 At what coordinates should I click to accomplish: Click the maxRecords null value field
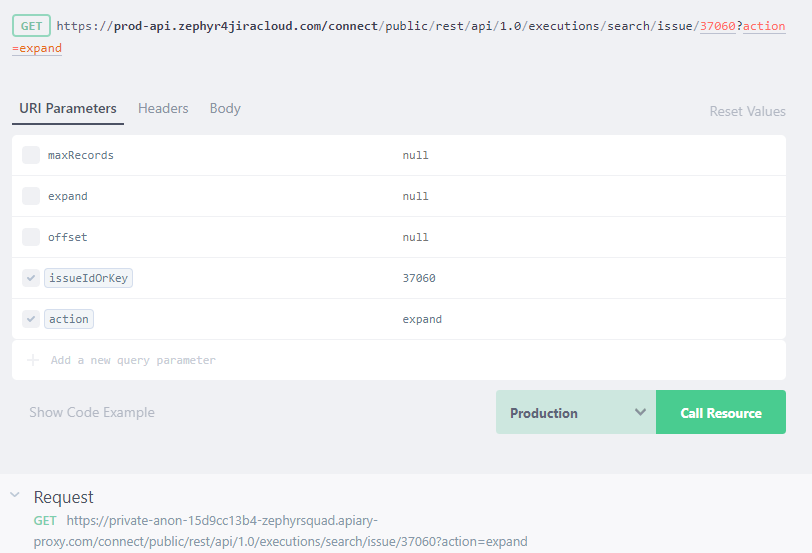(x=415, y=155)
